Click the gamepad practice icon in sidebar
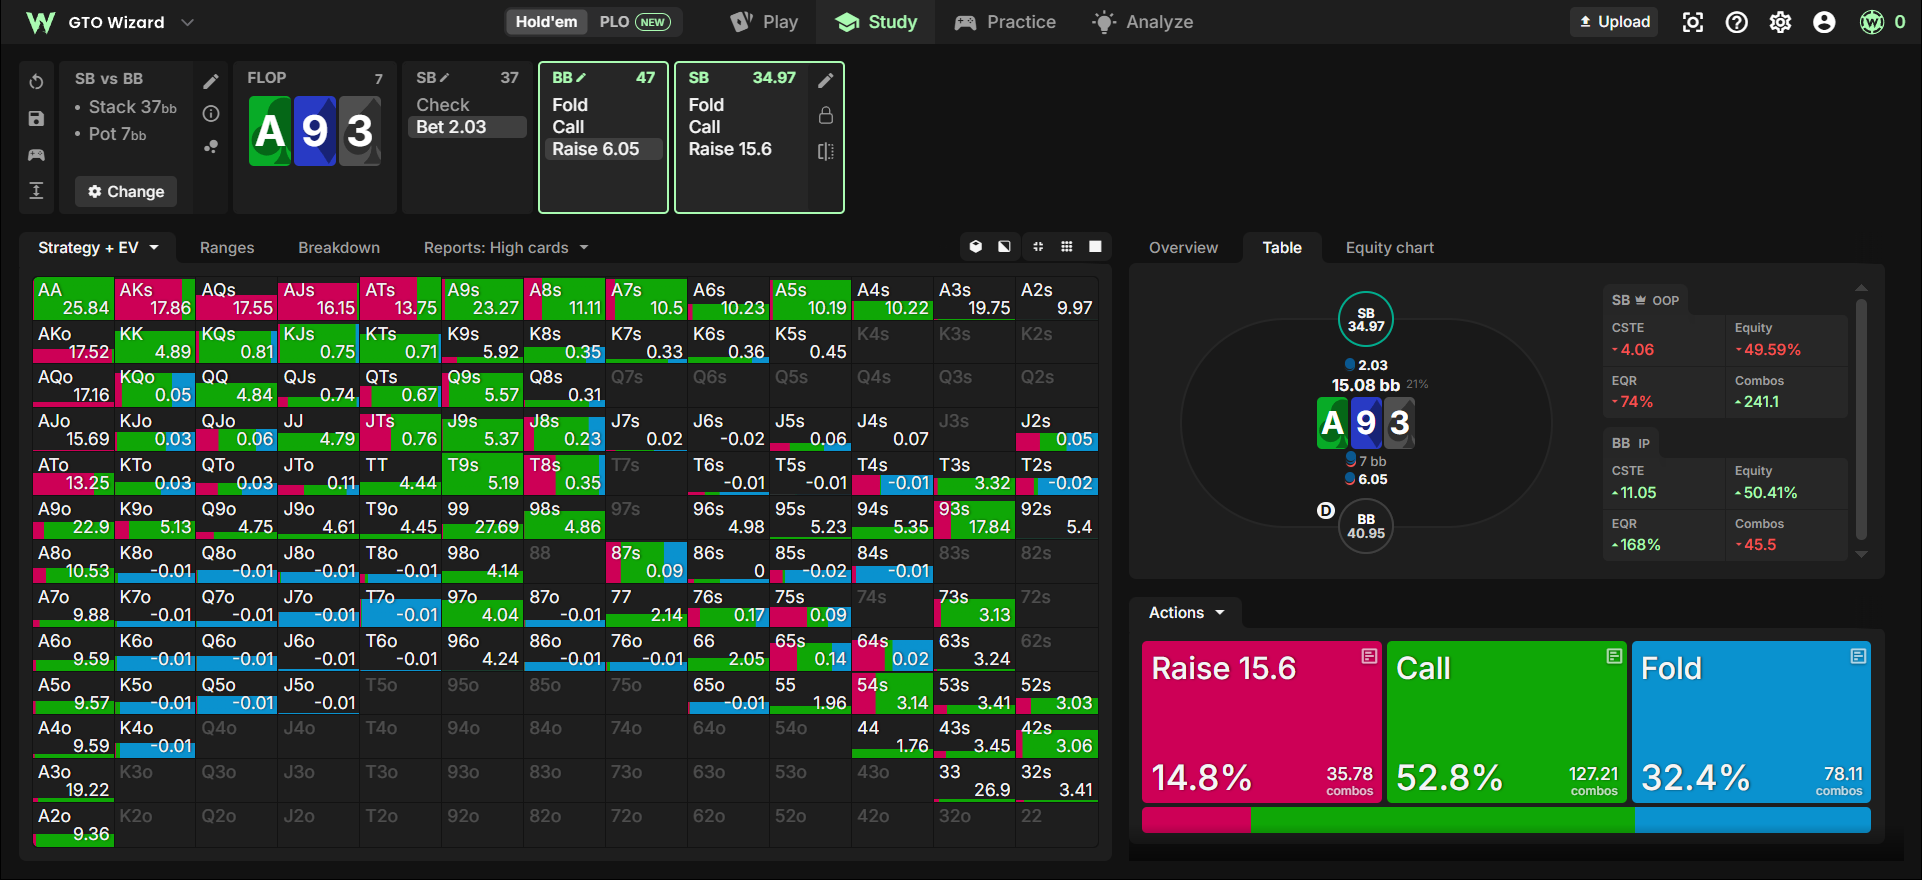Viewport: 1922px width, 880px height. coord(36,155)
